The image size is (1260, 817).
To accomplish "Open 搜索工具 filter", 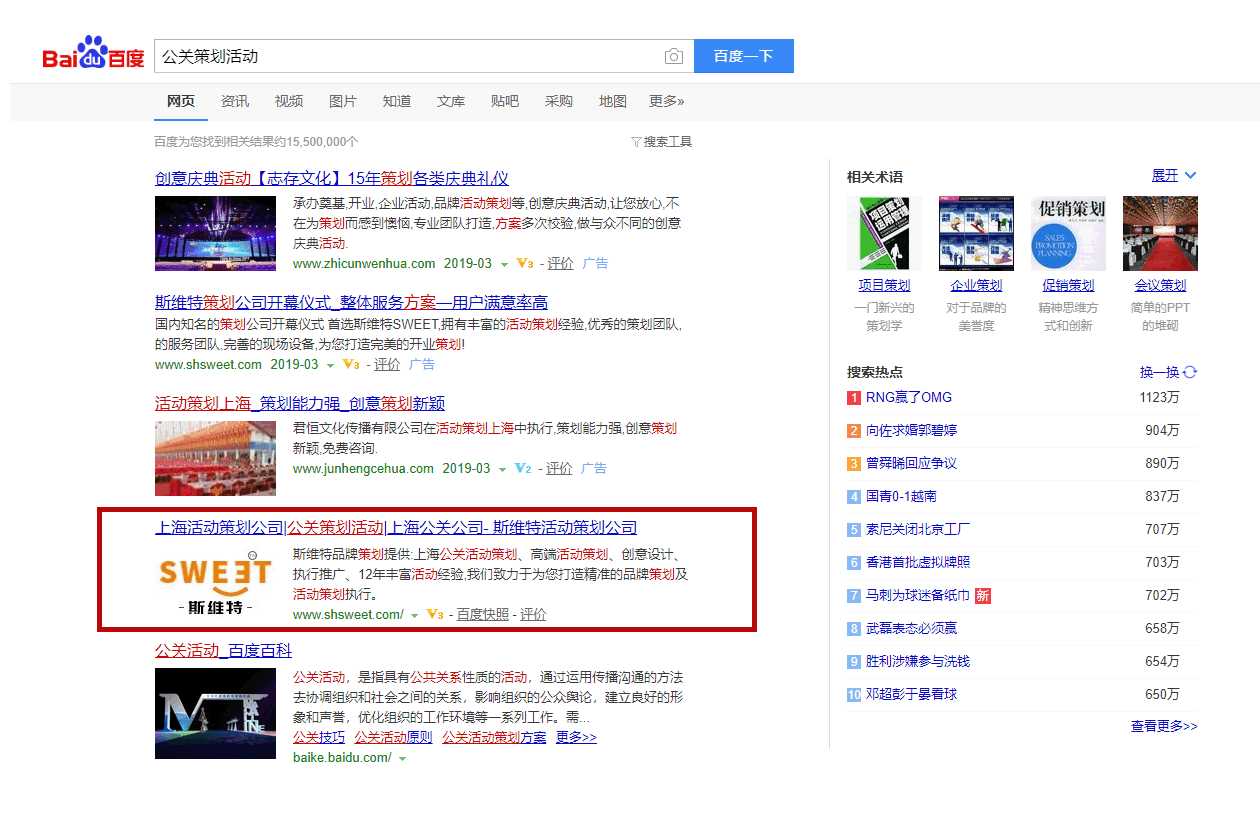I will tap(662, 142).
